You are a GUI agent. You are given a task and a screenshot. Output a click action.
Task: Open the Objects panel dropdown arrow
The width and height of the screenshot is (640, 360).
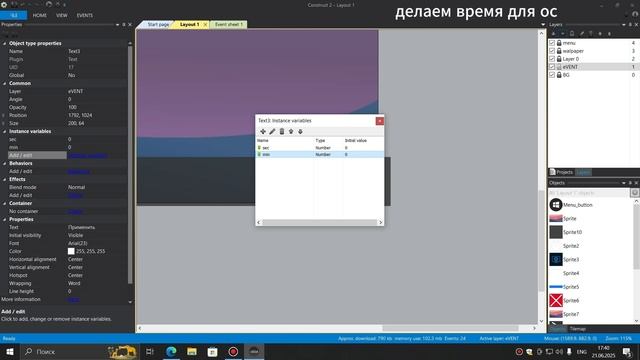coord(624,183)
